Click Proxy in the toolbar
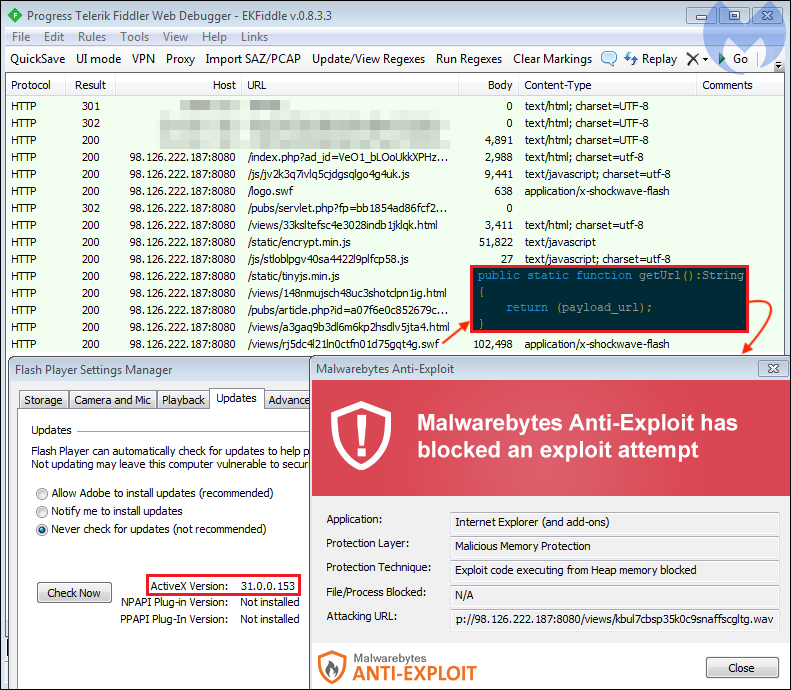Viewport: 791px width, 690px height. [x=180, y=59]
